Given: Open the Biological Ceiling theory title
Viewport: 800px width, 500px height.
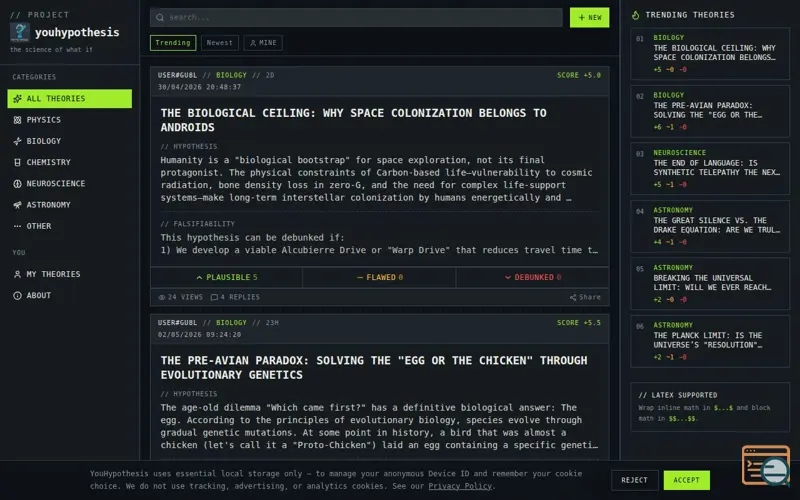Looking at the screenshot, I should (x=353, y=120).
